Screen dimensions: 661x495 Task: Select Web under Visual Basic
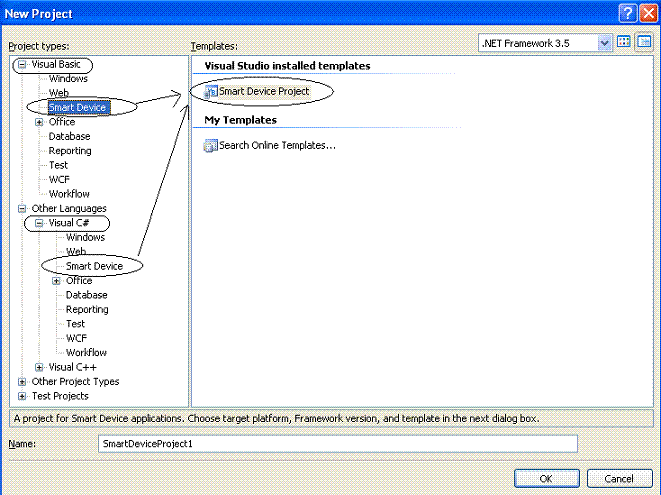pyautogui.click(x=59, y=93)
